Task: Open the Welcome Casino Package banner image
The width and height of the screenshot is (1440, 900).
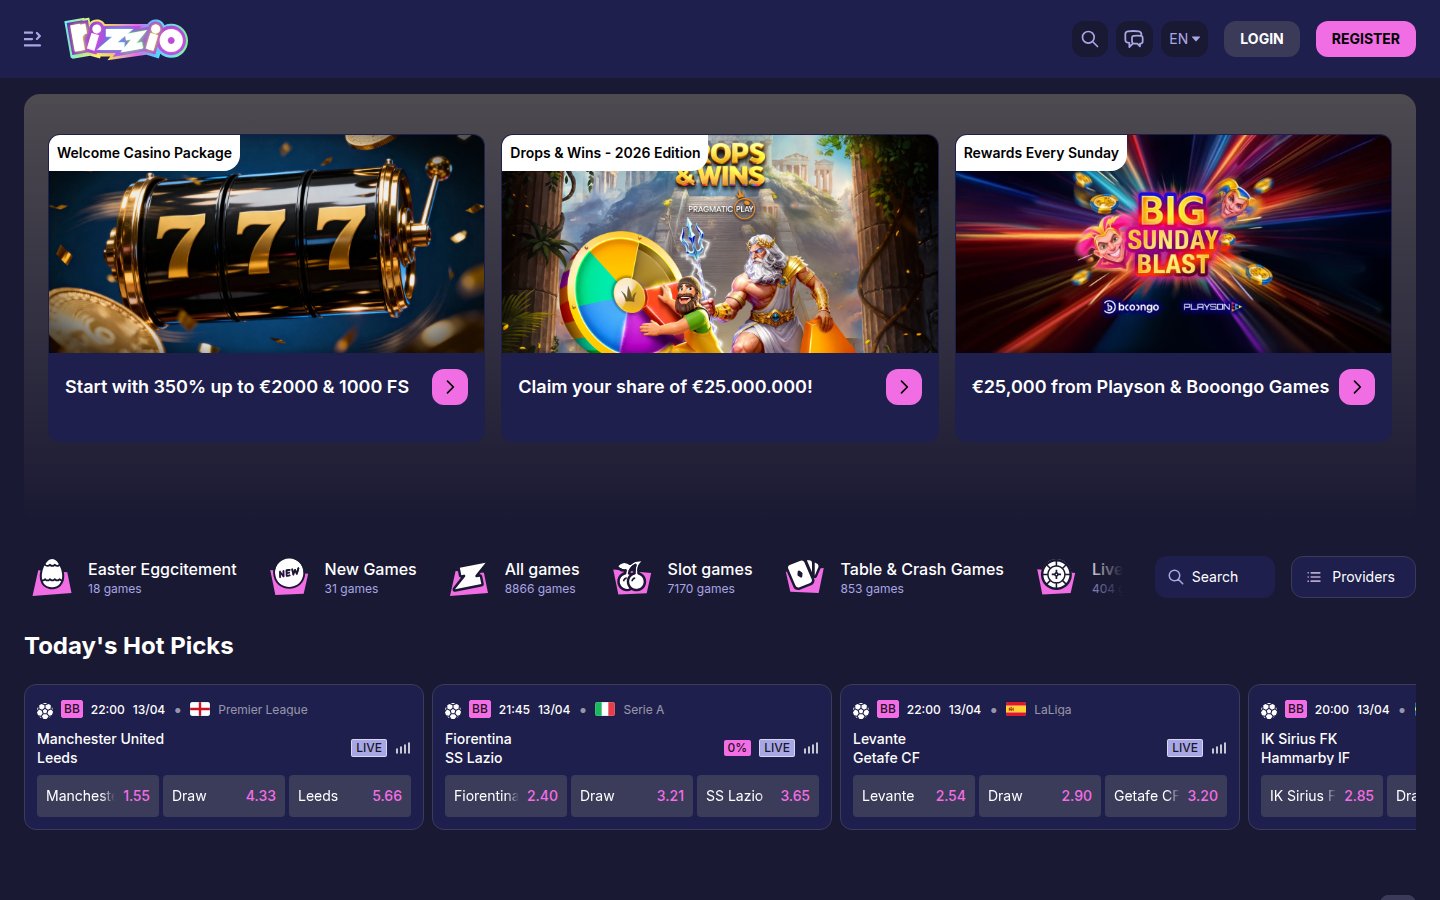Action: coord(266,244)
